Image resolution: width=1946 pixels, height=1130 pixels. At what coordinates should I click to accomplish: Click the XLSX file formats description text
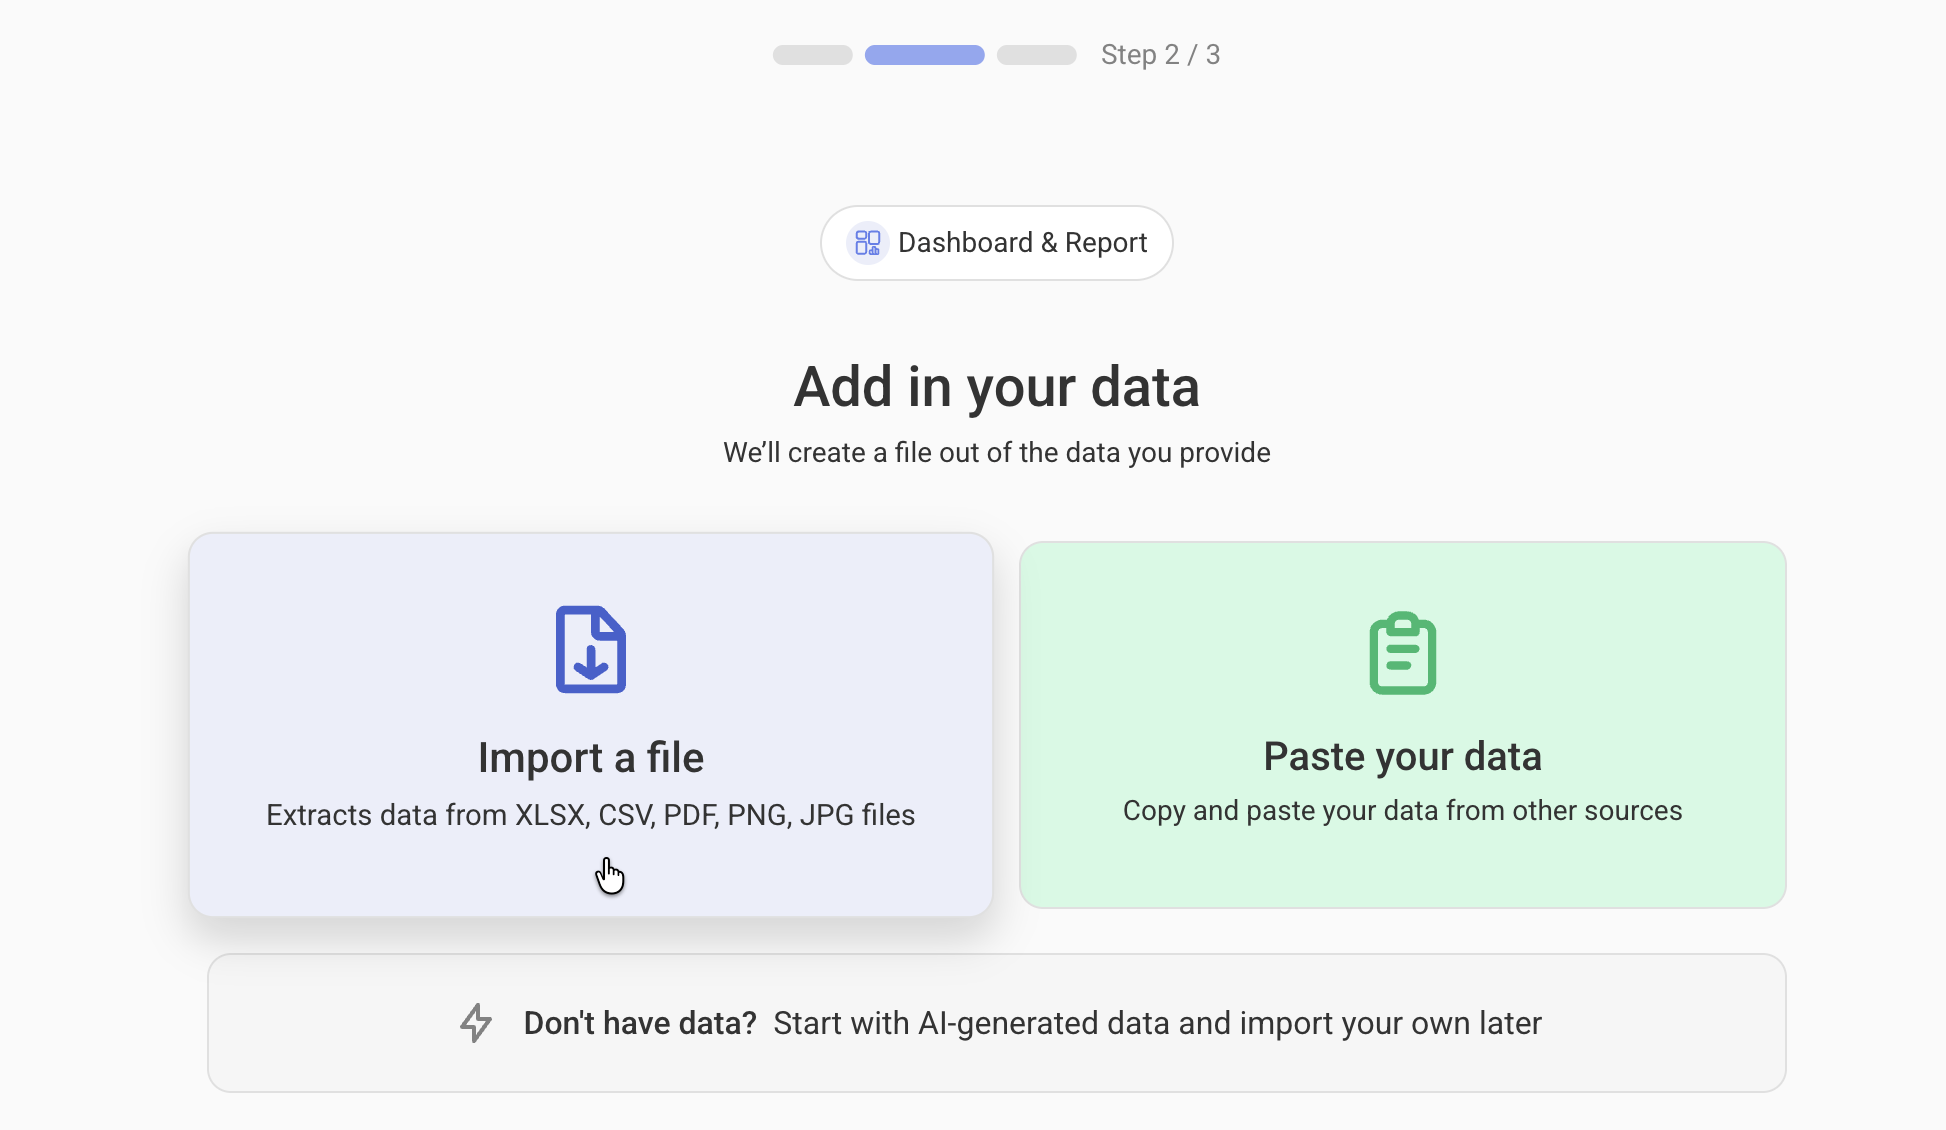tap(590, 815)
